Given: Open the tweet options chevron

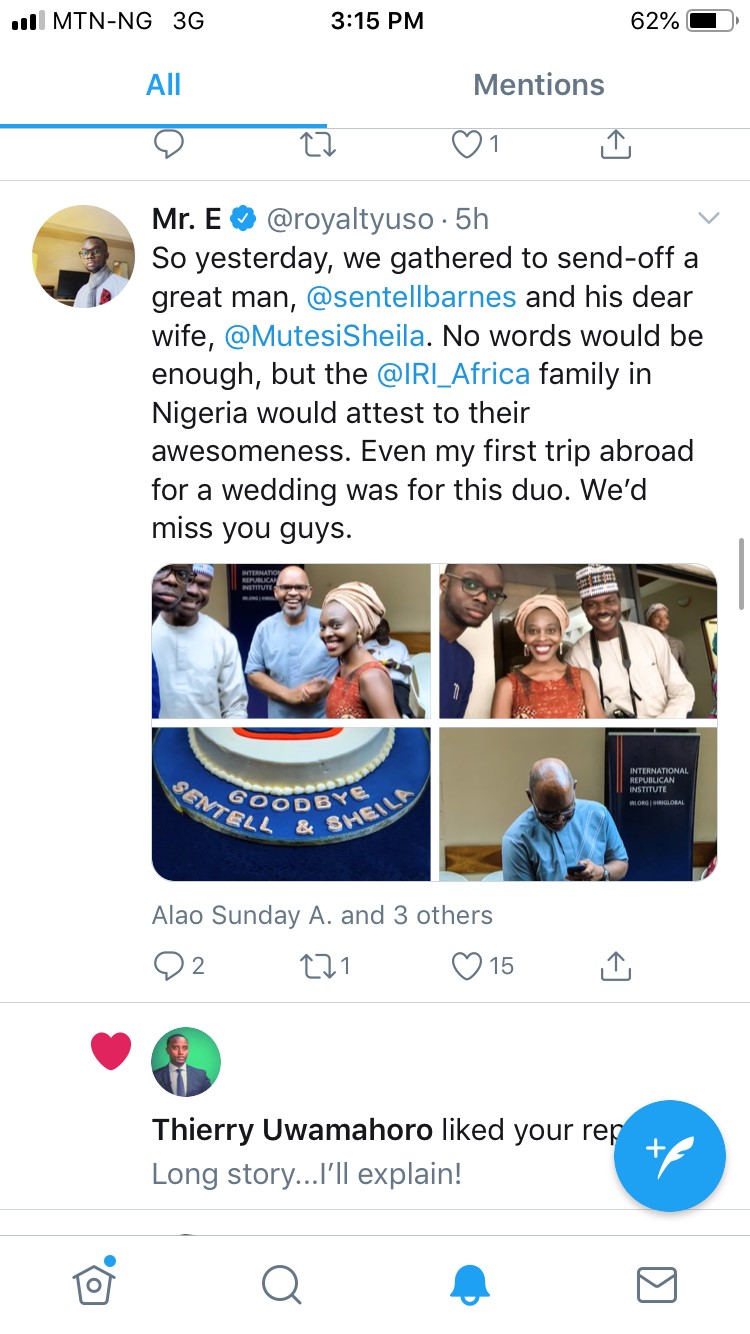Looking at the screenshot, I should [708, 218].
